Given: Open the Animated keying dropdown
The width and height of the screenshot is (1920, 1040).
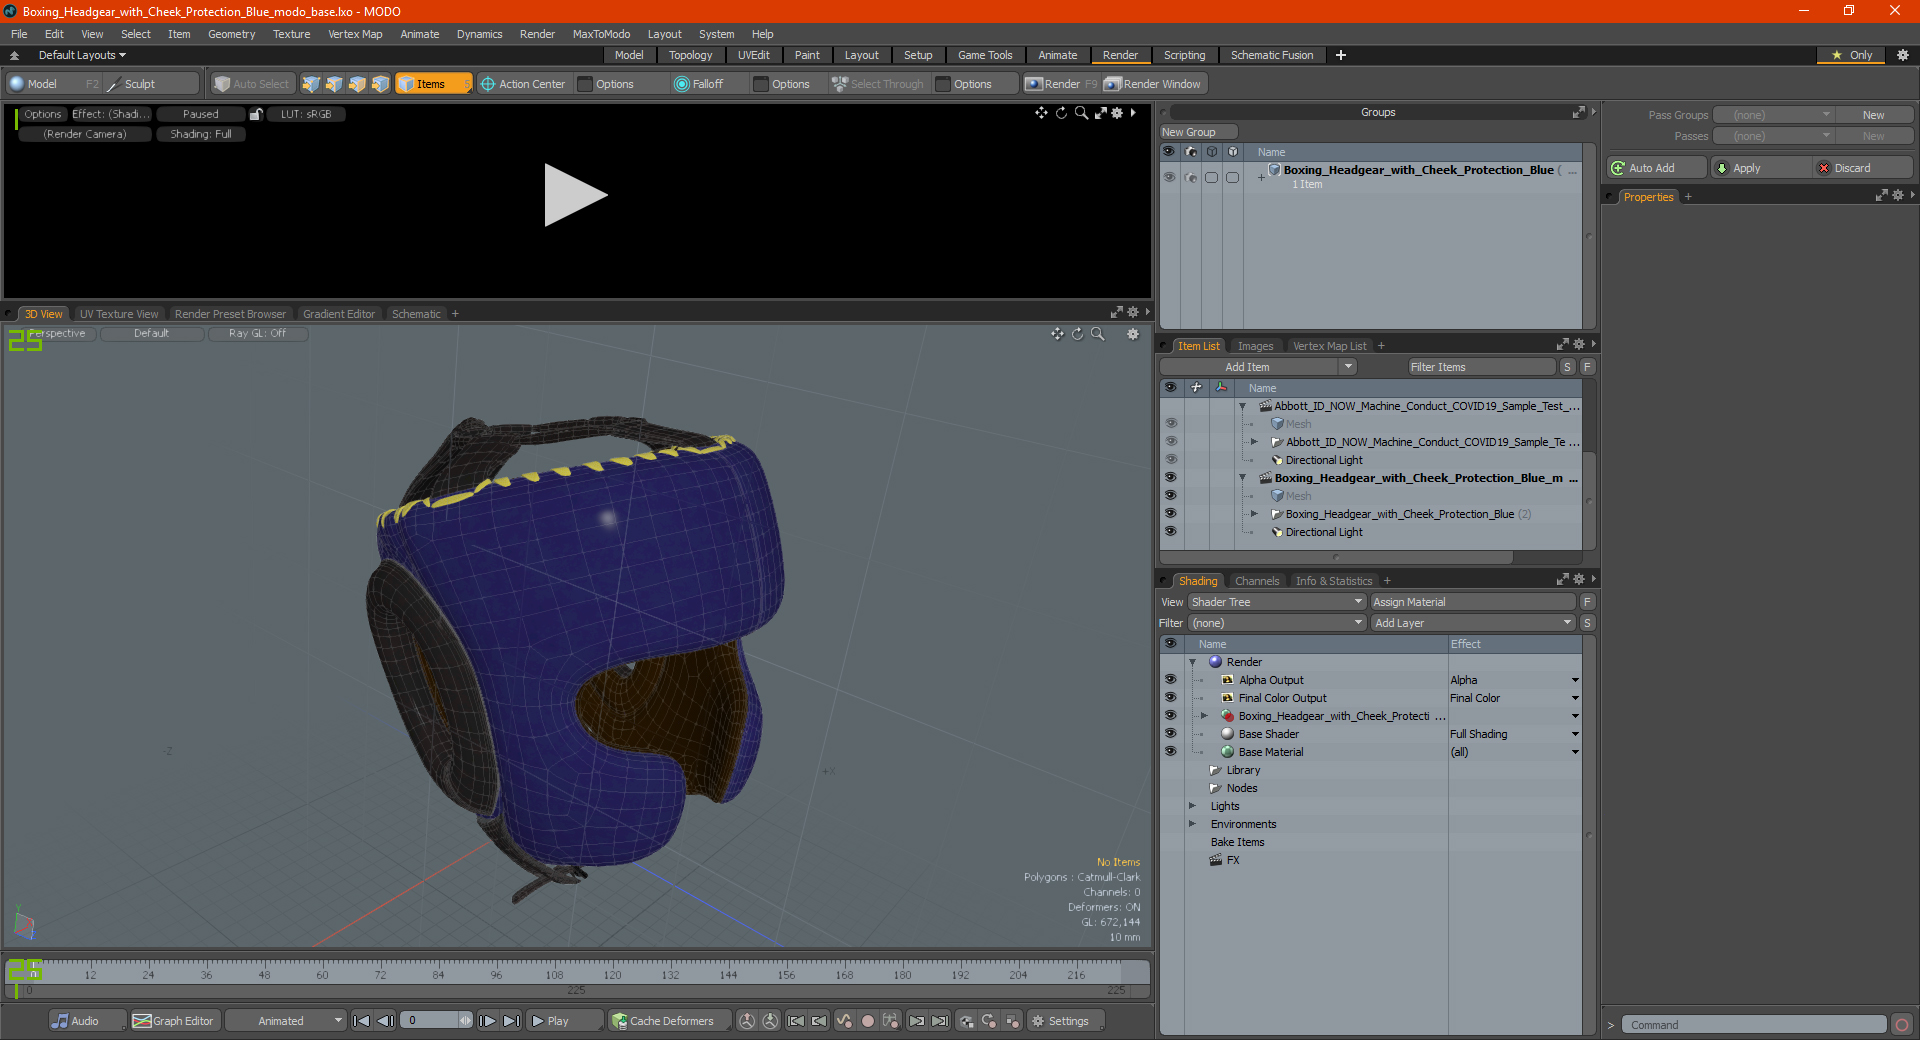Looking at the screenshot, I should (285, 1021).
